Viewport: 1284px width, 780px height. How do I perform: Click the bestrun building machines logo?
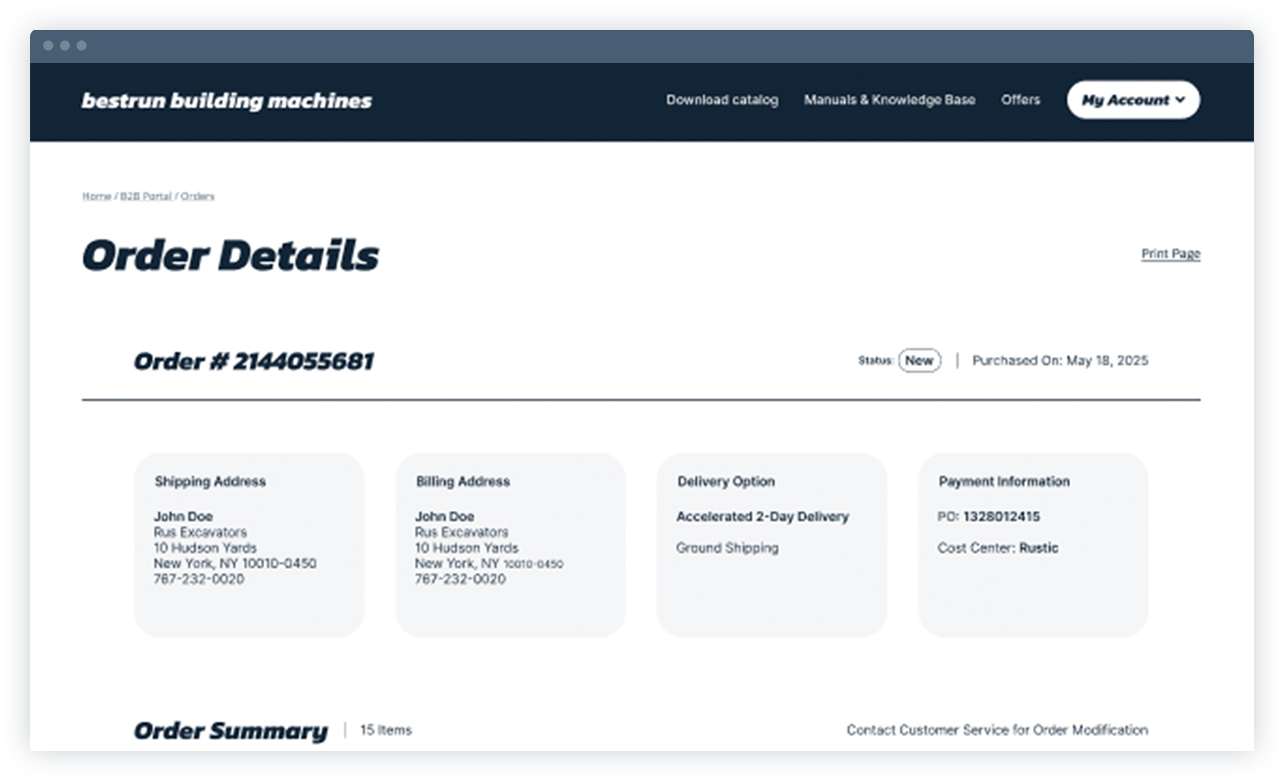[x=225, y=100]
